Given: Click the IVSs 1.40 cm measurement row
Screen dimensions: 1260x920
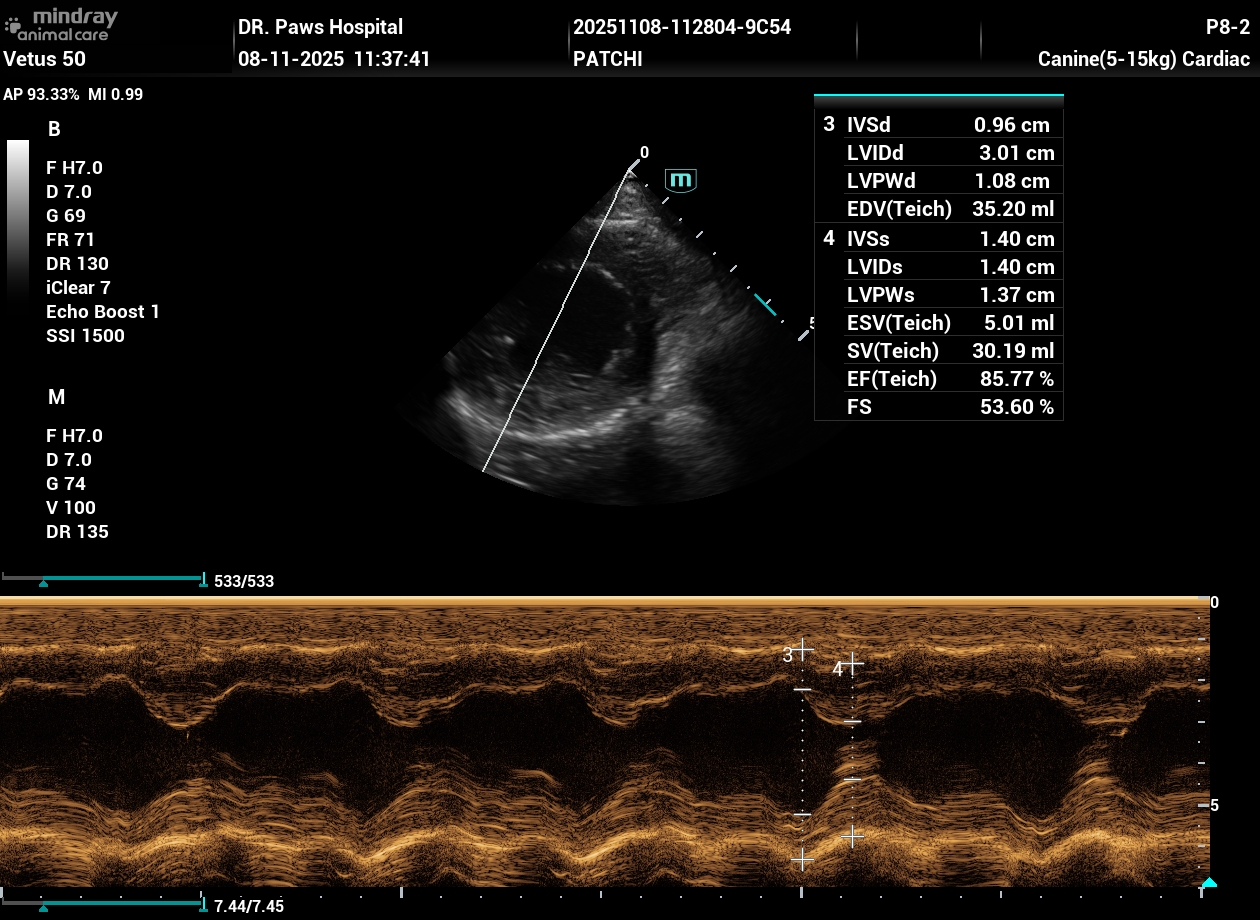Looking at the screenshot, I should [938, 239].
